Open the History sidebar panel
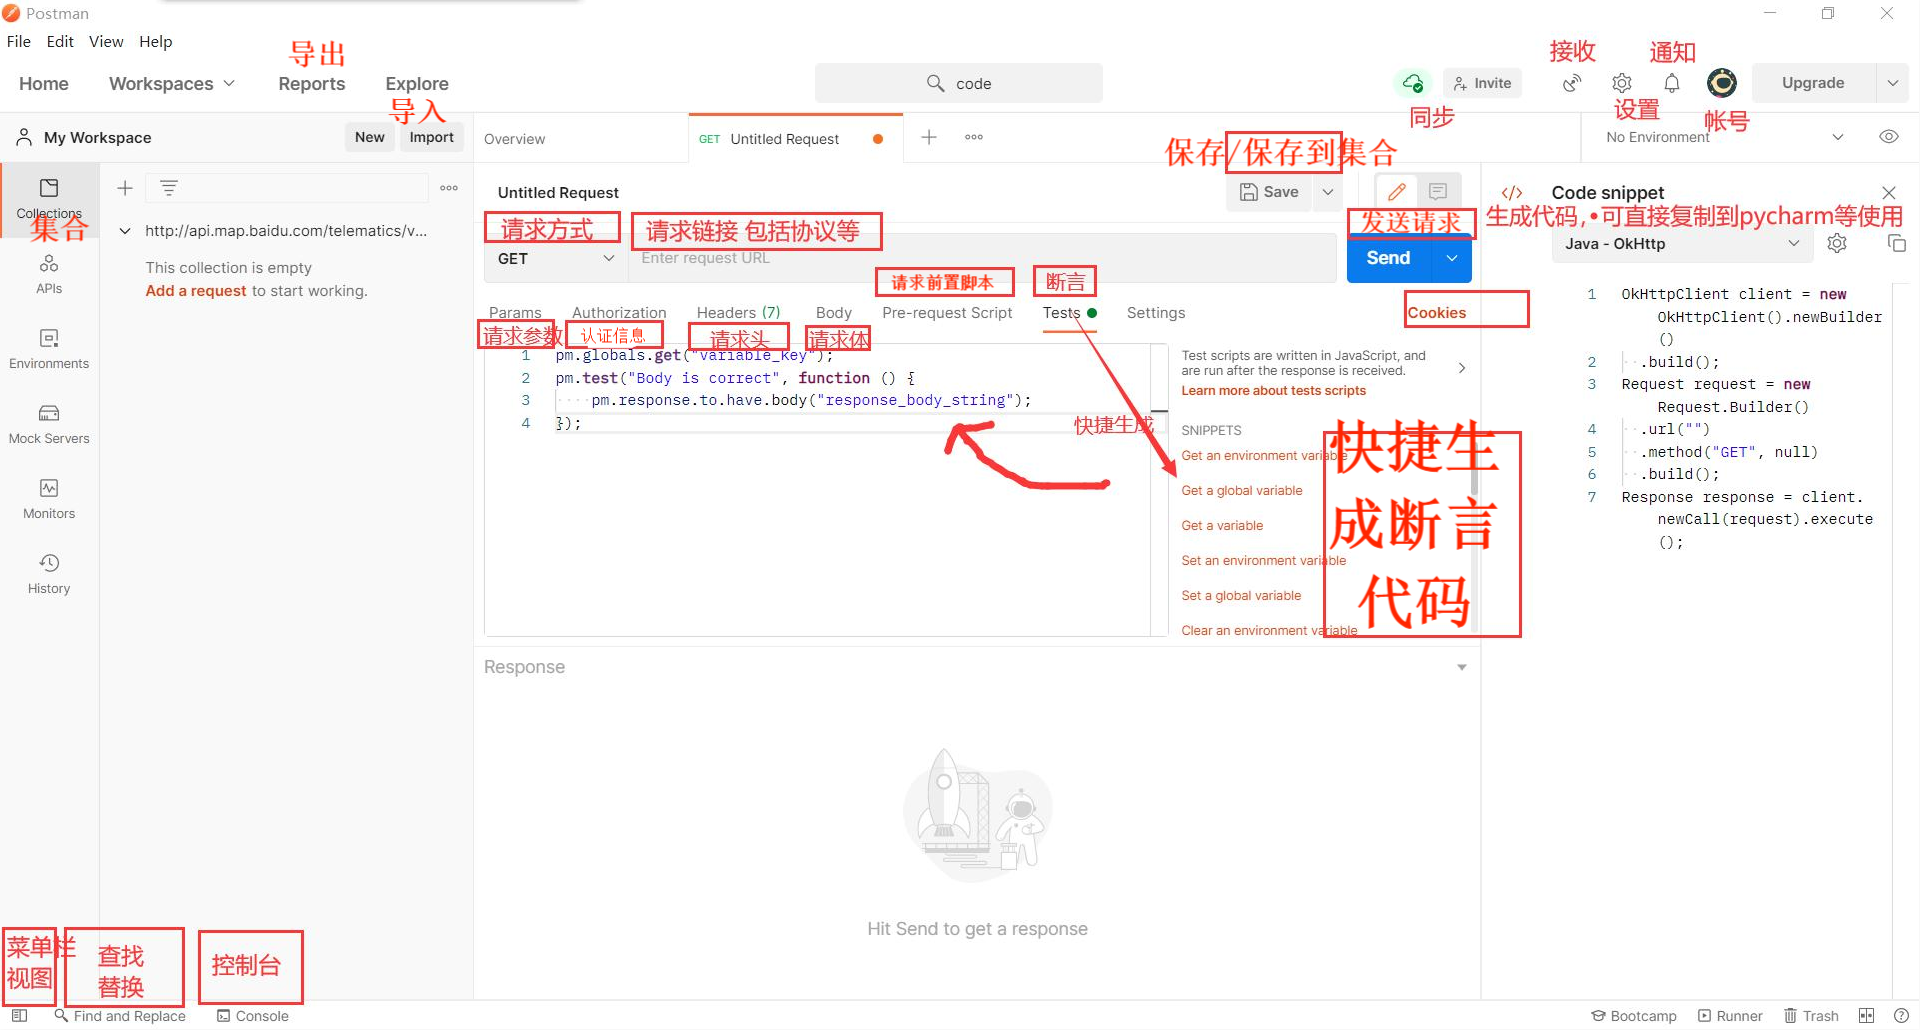This screenshot has width=1920, height=1030. point(49,575)
